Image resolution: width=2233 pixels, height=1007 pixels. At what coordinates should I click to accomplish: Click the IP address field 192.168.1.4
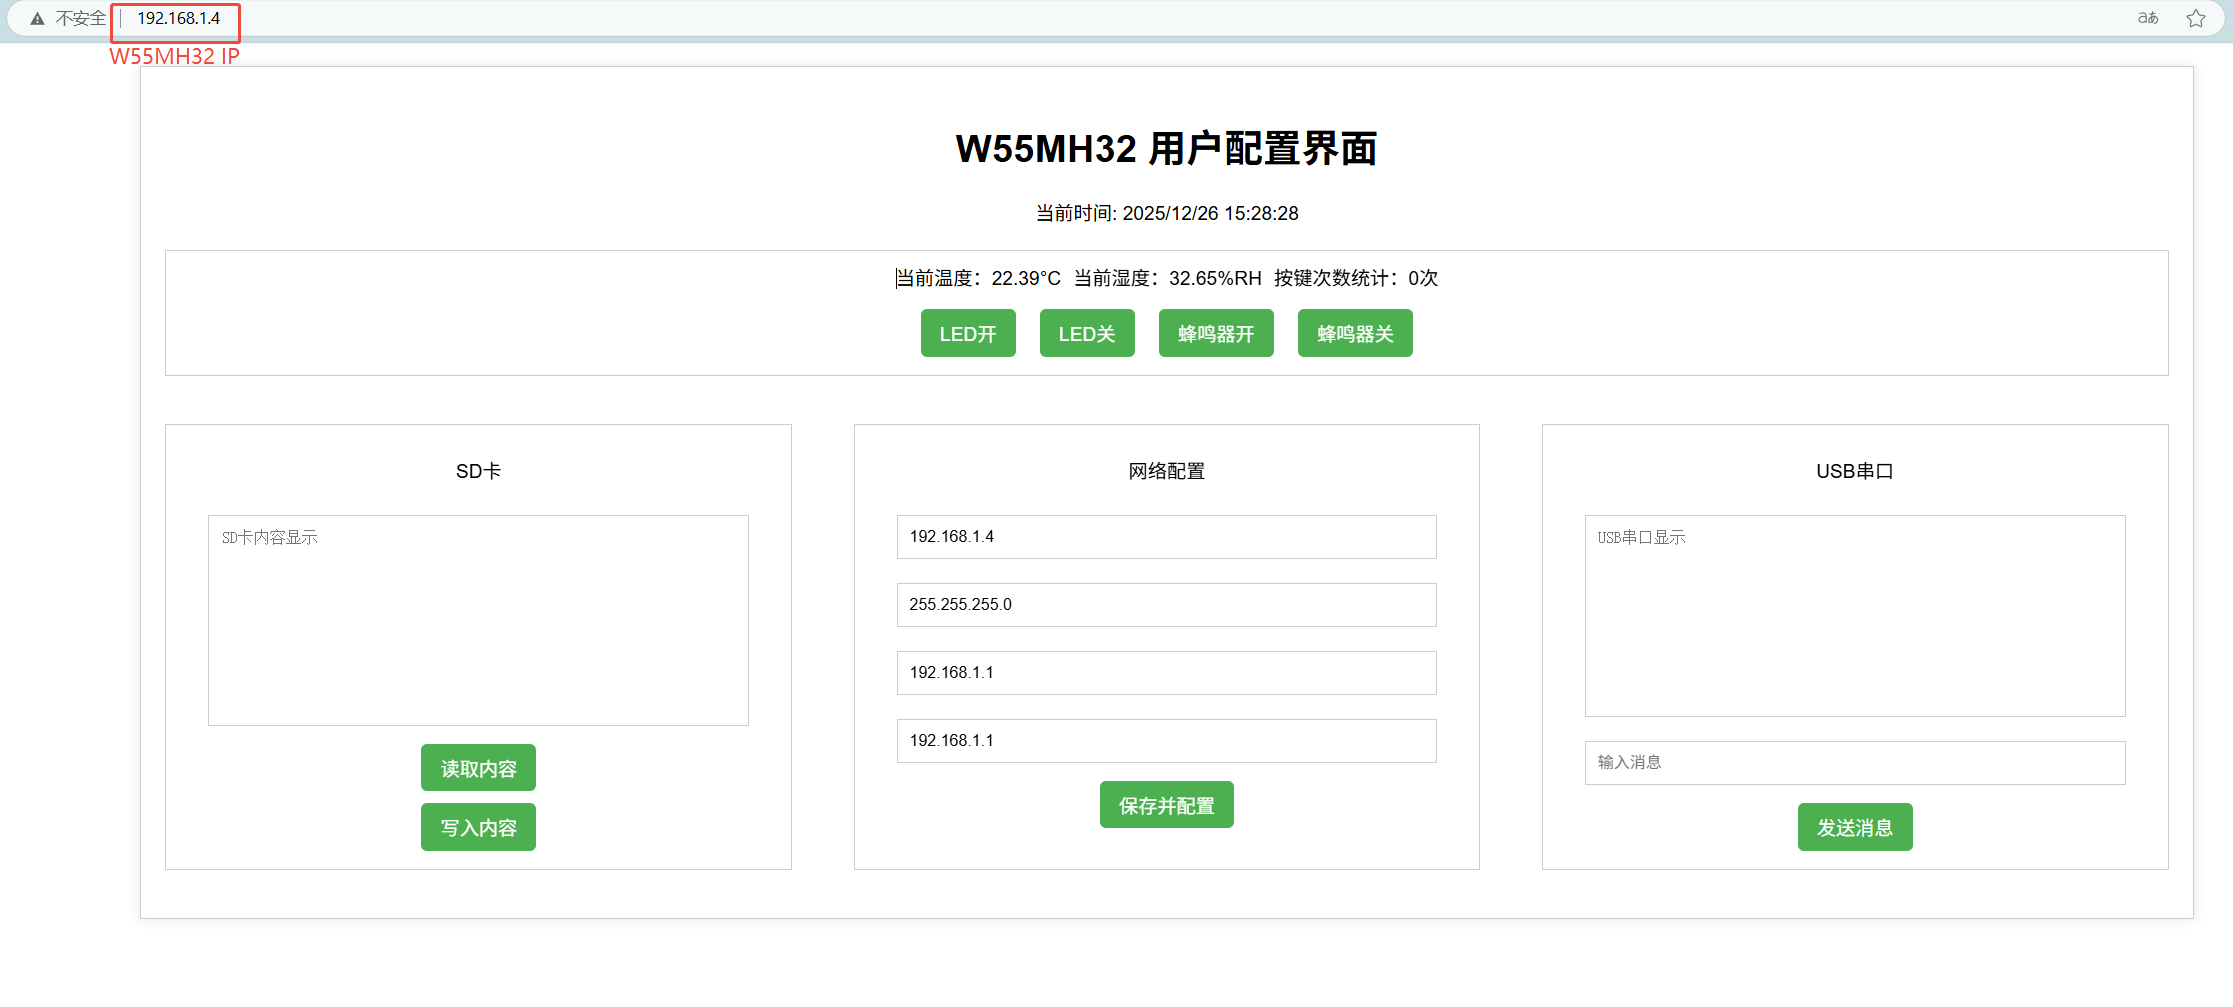(1166, 537)
